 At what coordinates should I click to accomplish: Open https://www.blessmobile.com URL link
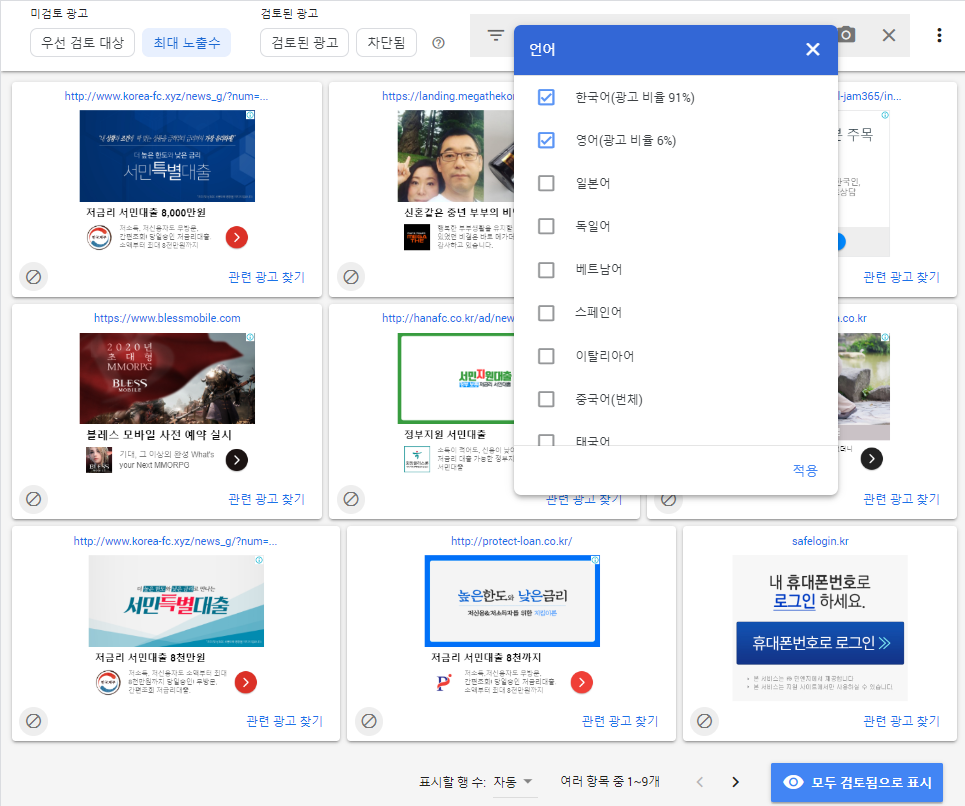pyautogui.click(x=167, y=318)
